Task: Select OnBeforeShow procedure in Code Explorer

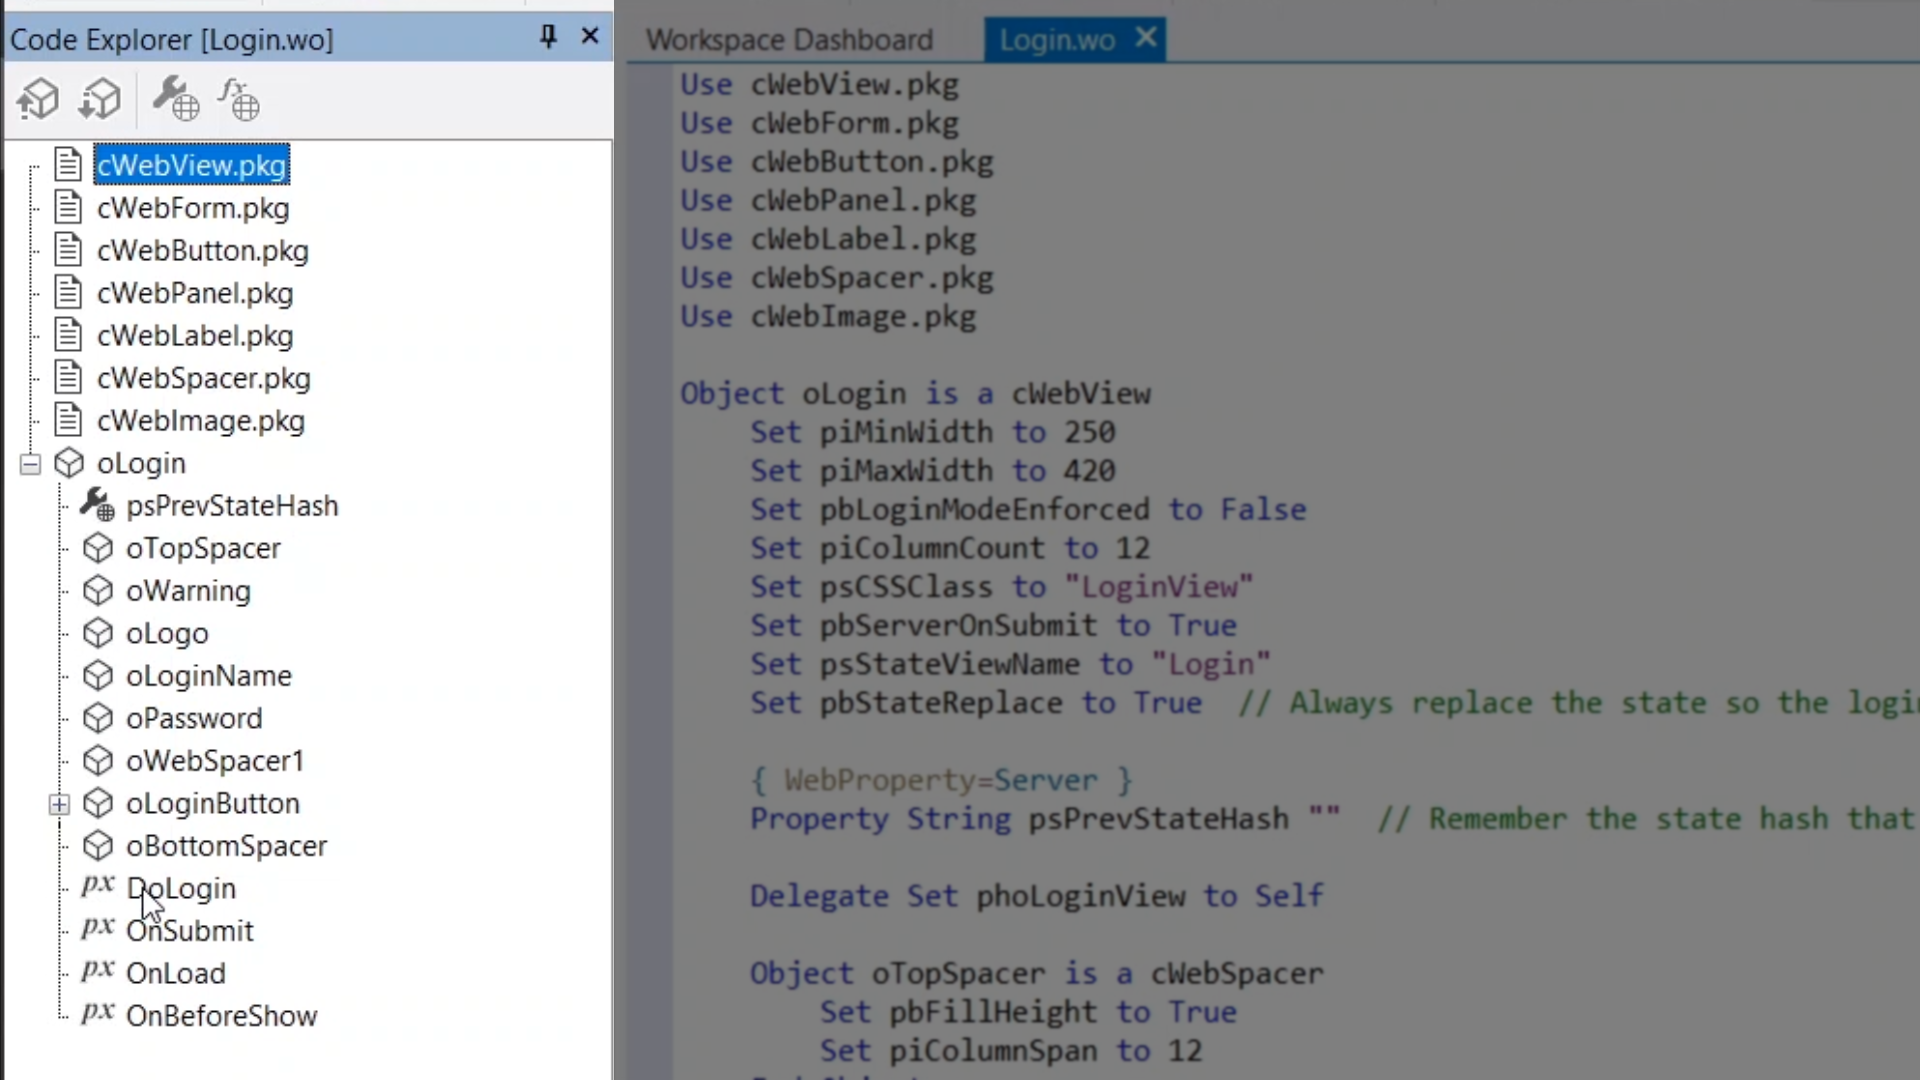Action: (x=221, y=1016)
